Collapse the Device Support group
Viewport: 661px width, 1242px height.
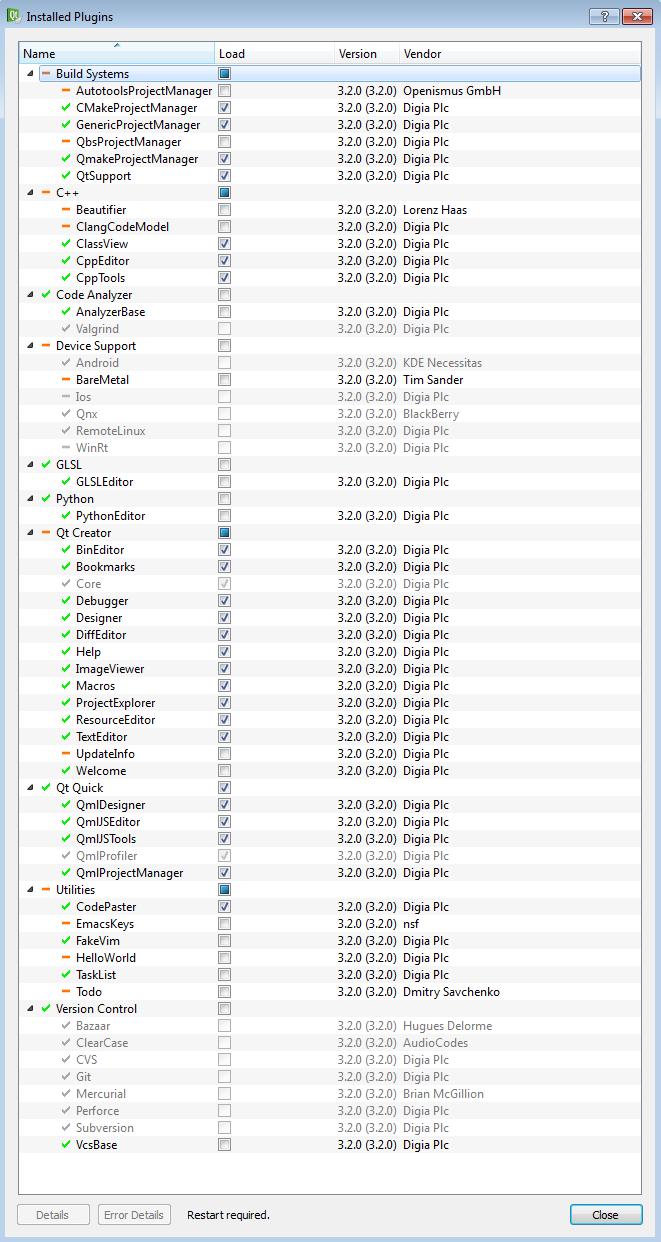30,346
